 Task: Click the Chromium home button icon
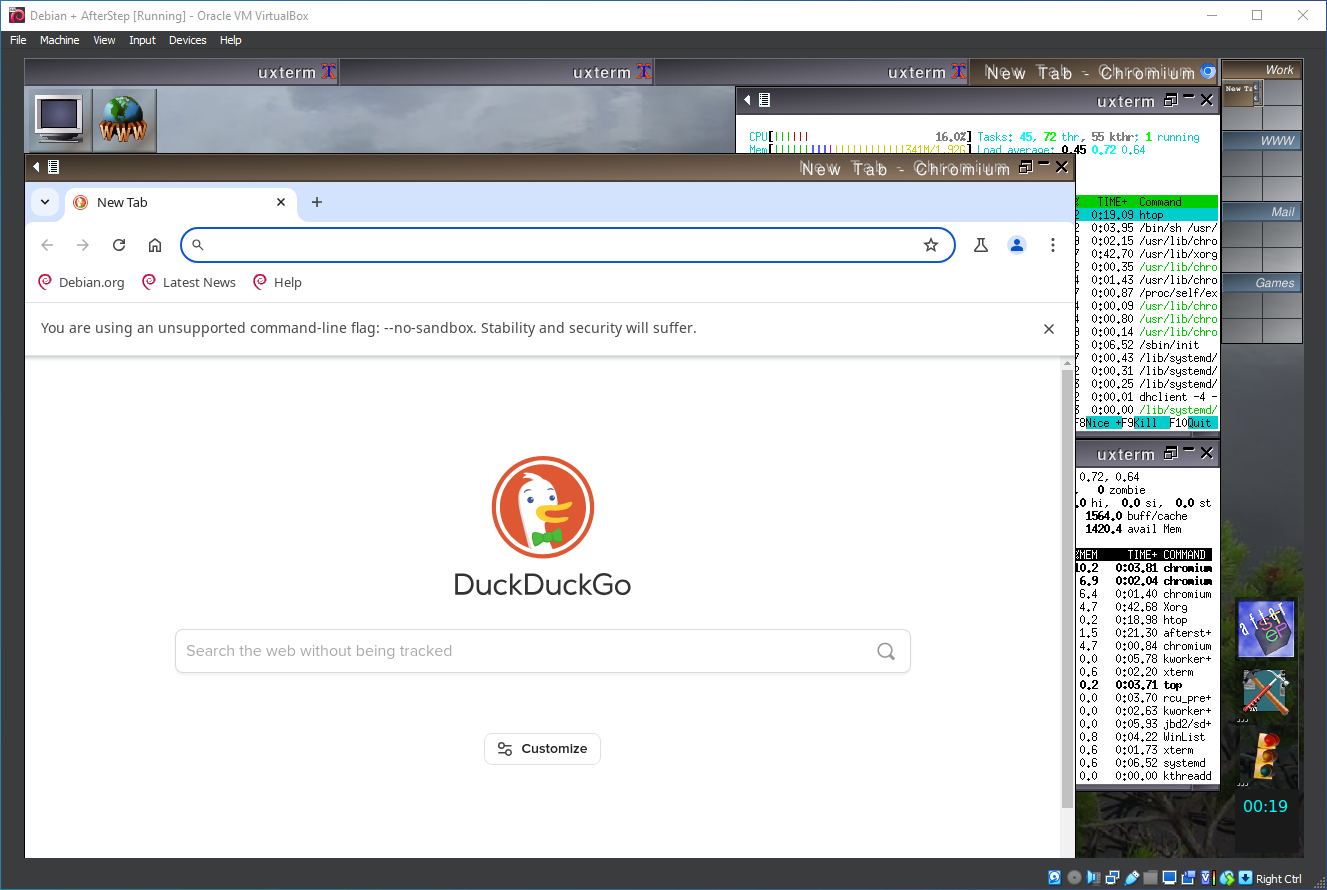click(x=155, y=245)
